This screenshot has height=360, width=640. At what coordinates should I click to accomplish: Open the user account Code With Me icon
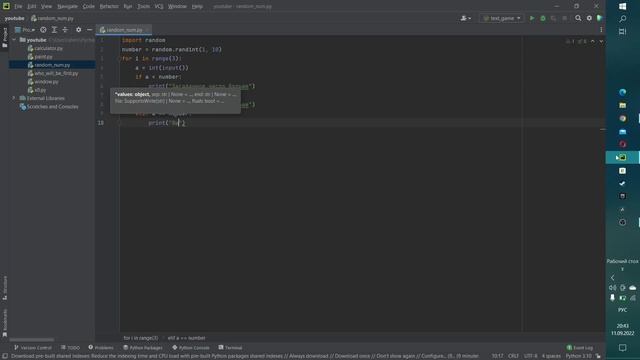click(465, 18)
